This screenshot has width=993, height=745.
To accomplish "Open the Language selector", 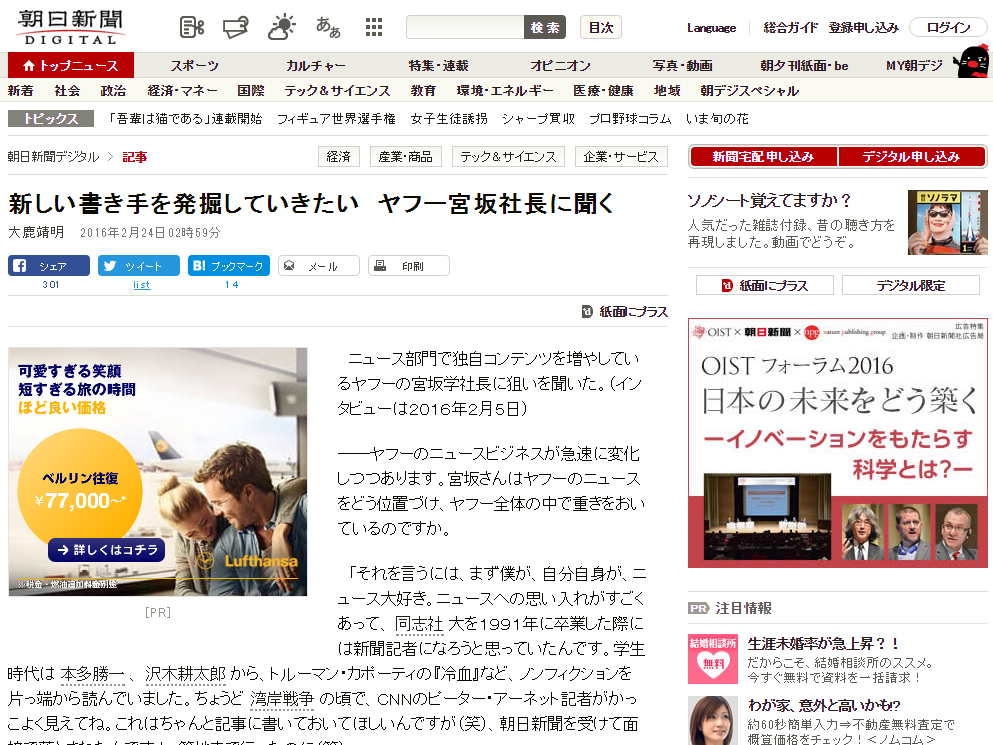I will 711,28.
